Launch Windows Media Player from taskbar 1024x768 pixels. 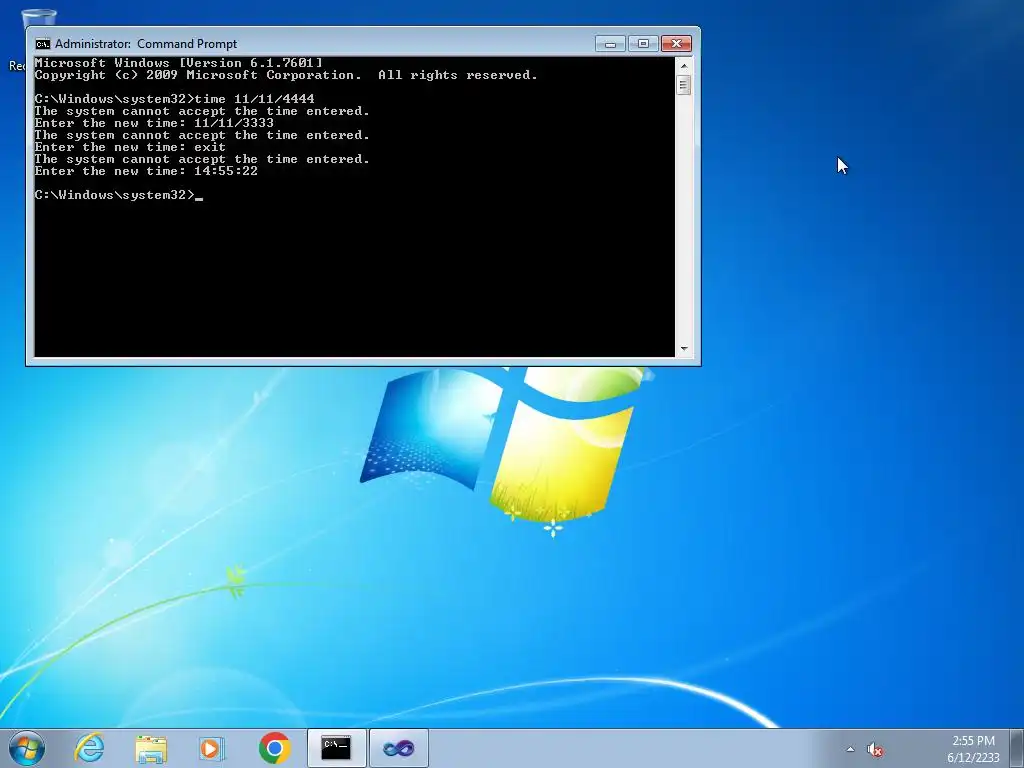coord(212,748)
